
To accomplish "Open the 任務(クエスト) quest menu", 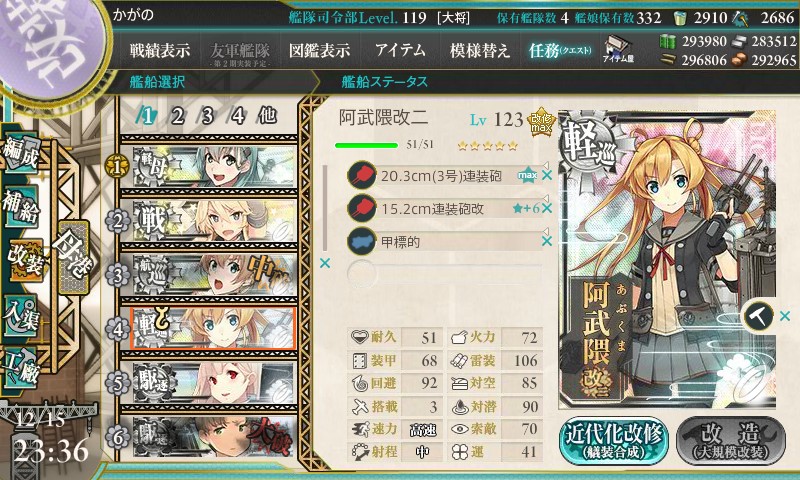I will pos(560,50).
